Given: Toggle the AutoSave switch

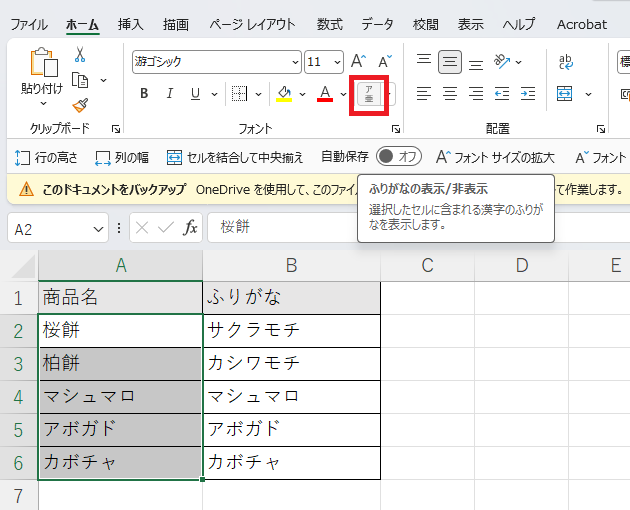Looking at the screenshot, I should click(x=399, y=157).
